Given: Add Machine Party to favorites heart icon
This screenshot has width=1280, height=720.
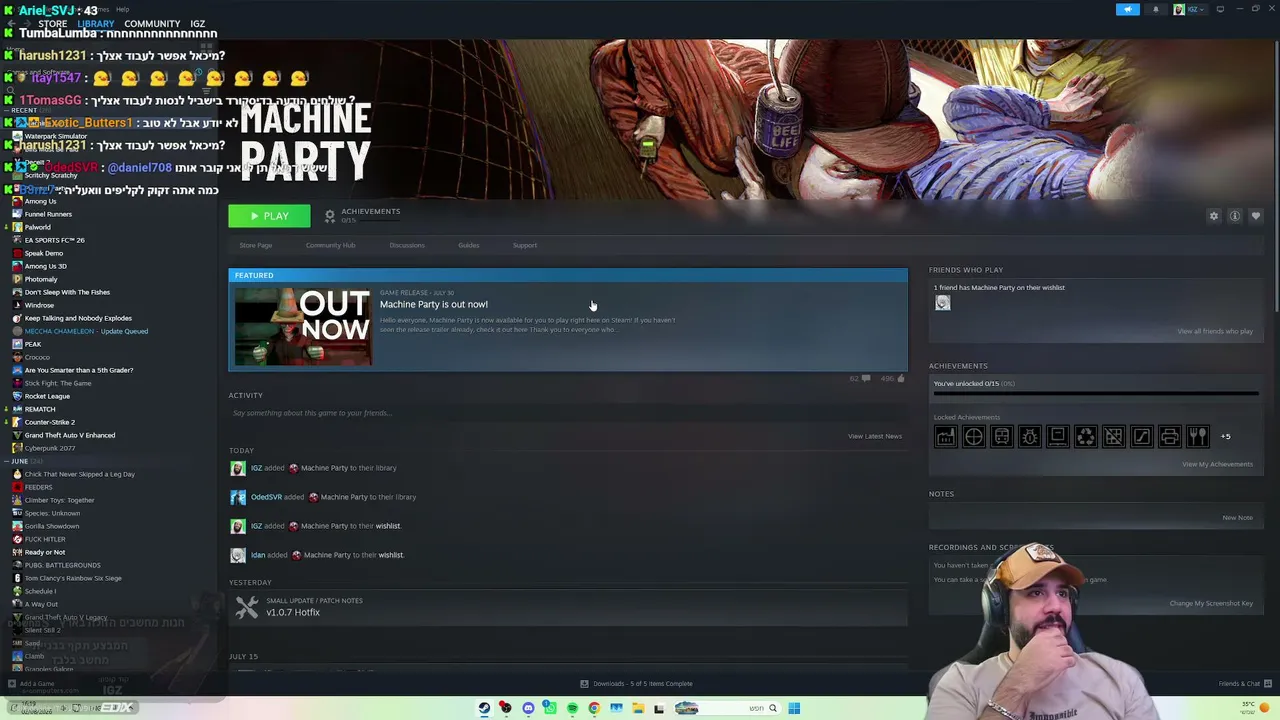Looking at the screenshot, I should (1256, 216).
